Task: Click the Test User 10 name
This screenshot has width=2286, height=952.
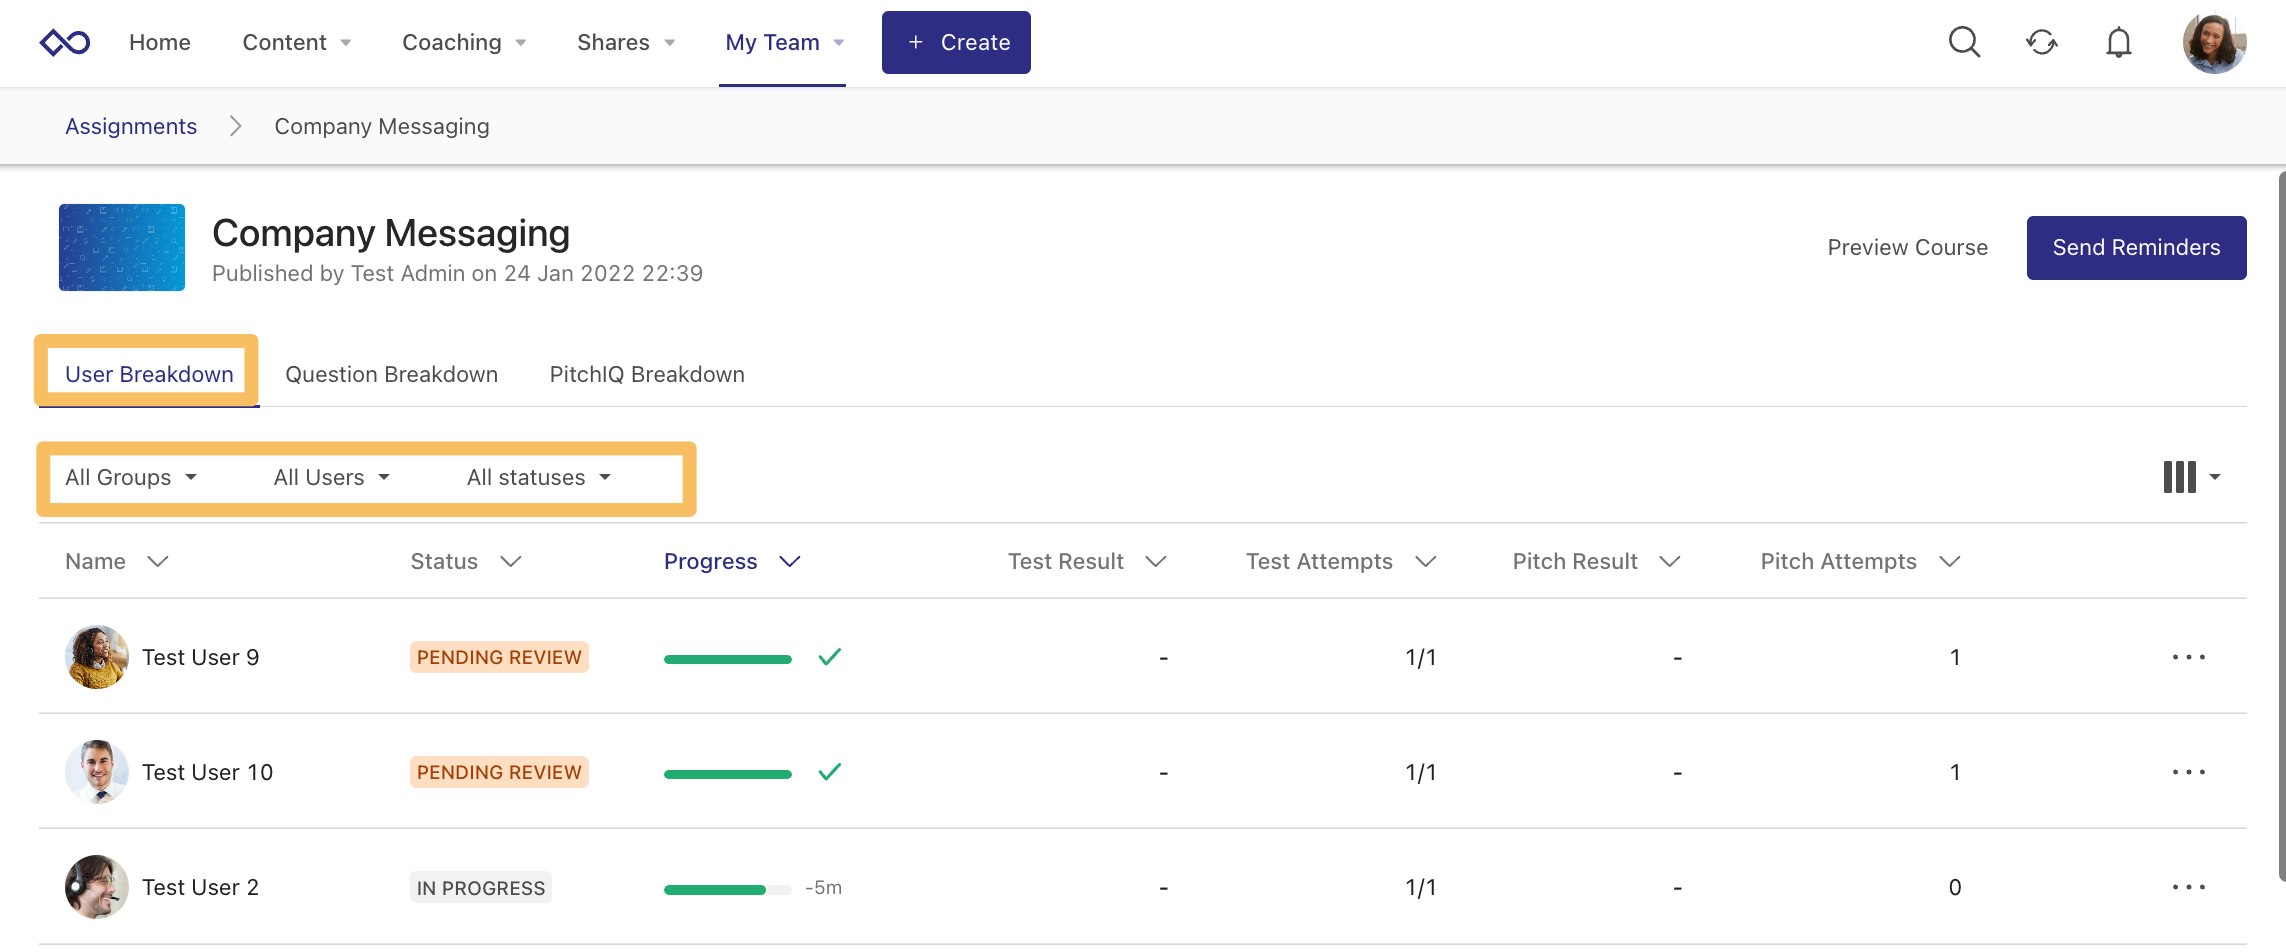Action: 207,772
